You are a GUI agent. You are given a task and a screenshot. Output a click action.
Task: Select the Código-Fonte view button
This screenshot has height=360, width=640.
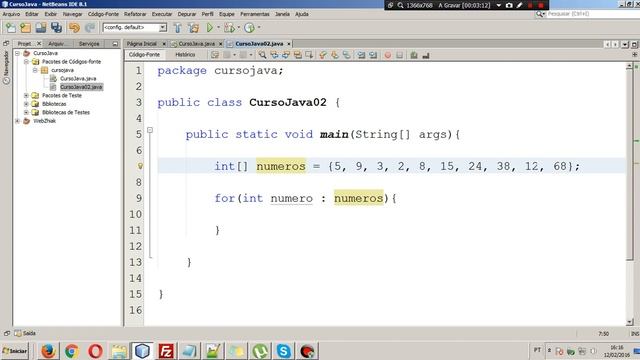pos(144,55)
